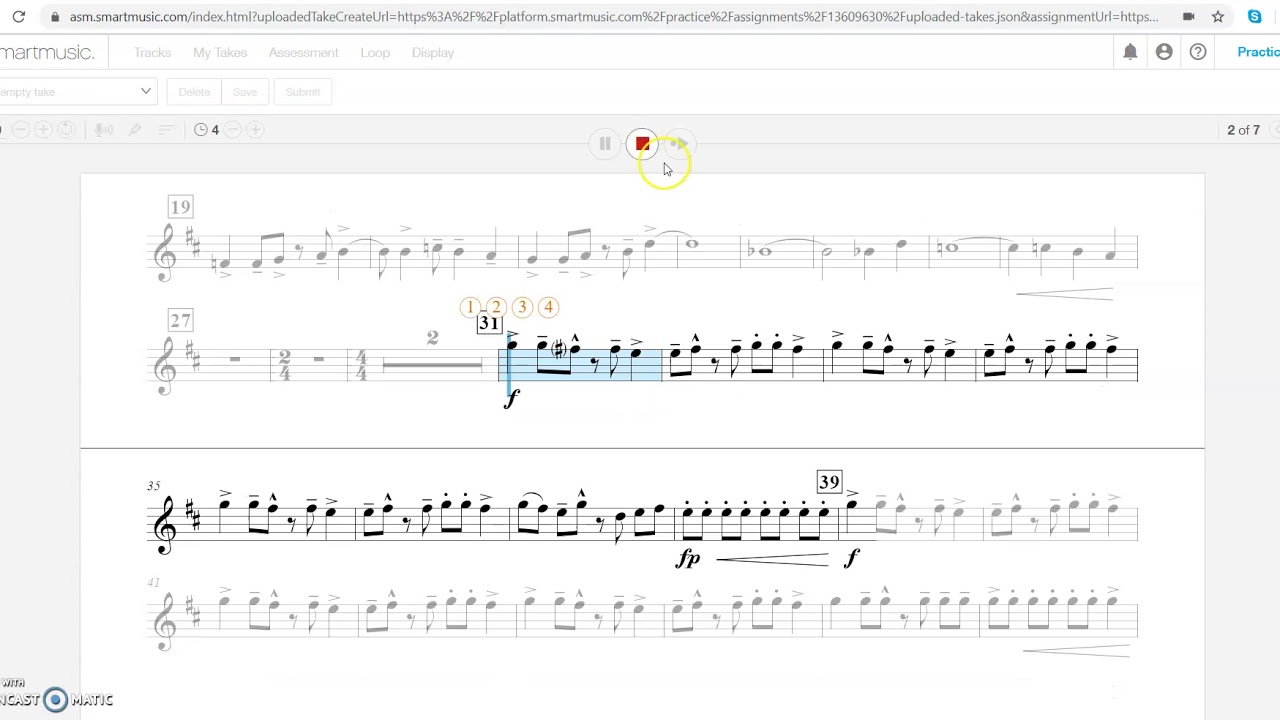
Task: Click the Delete take button
Action: 194,92
